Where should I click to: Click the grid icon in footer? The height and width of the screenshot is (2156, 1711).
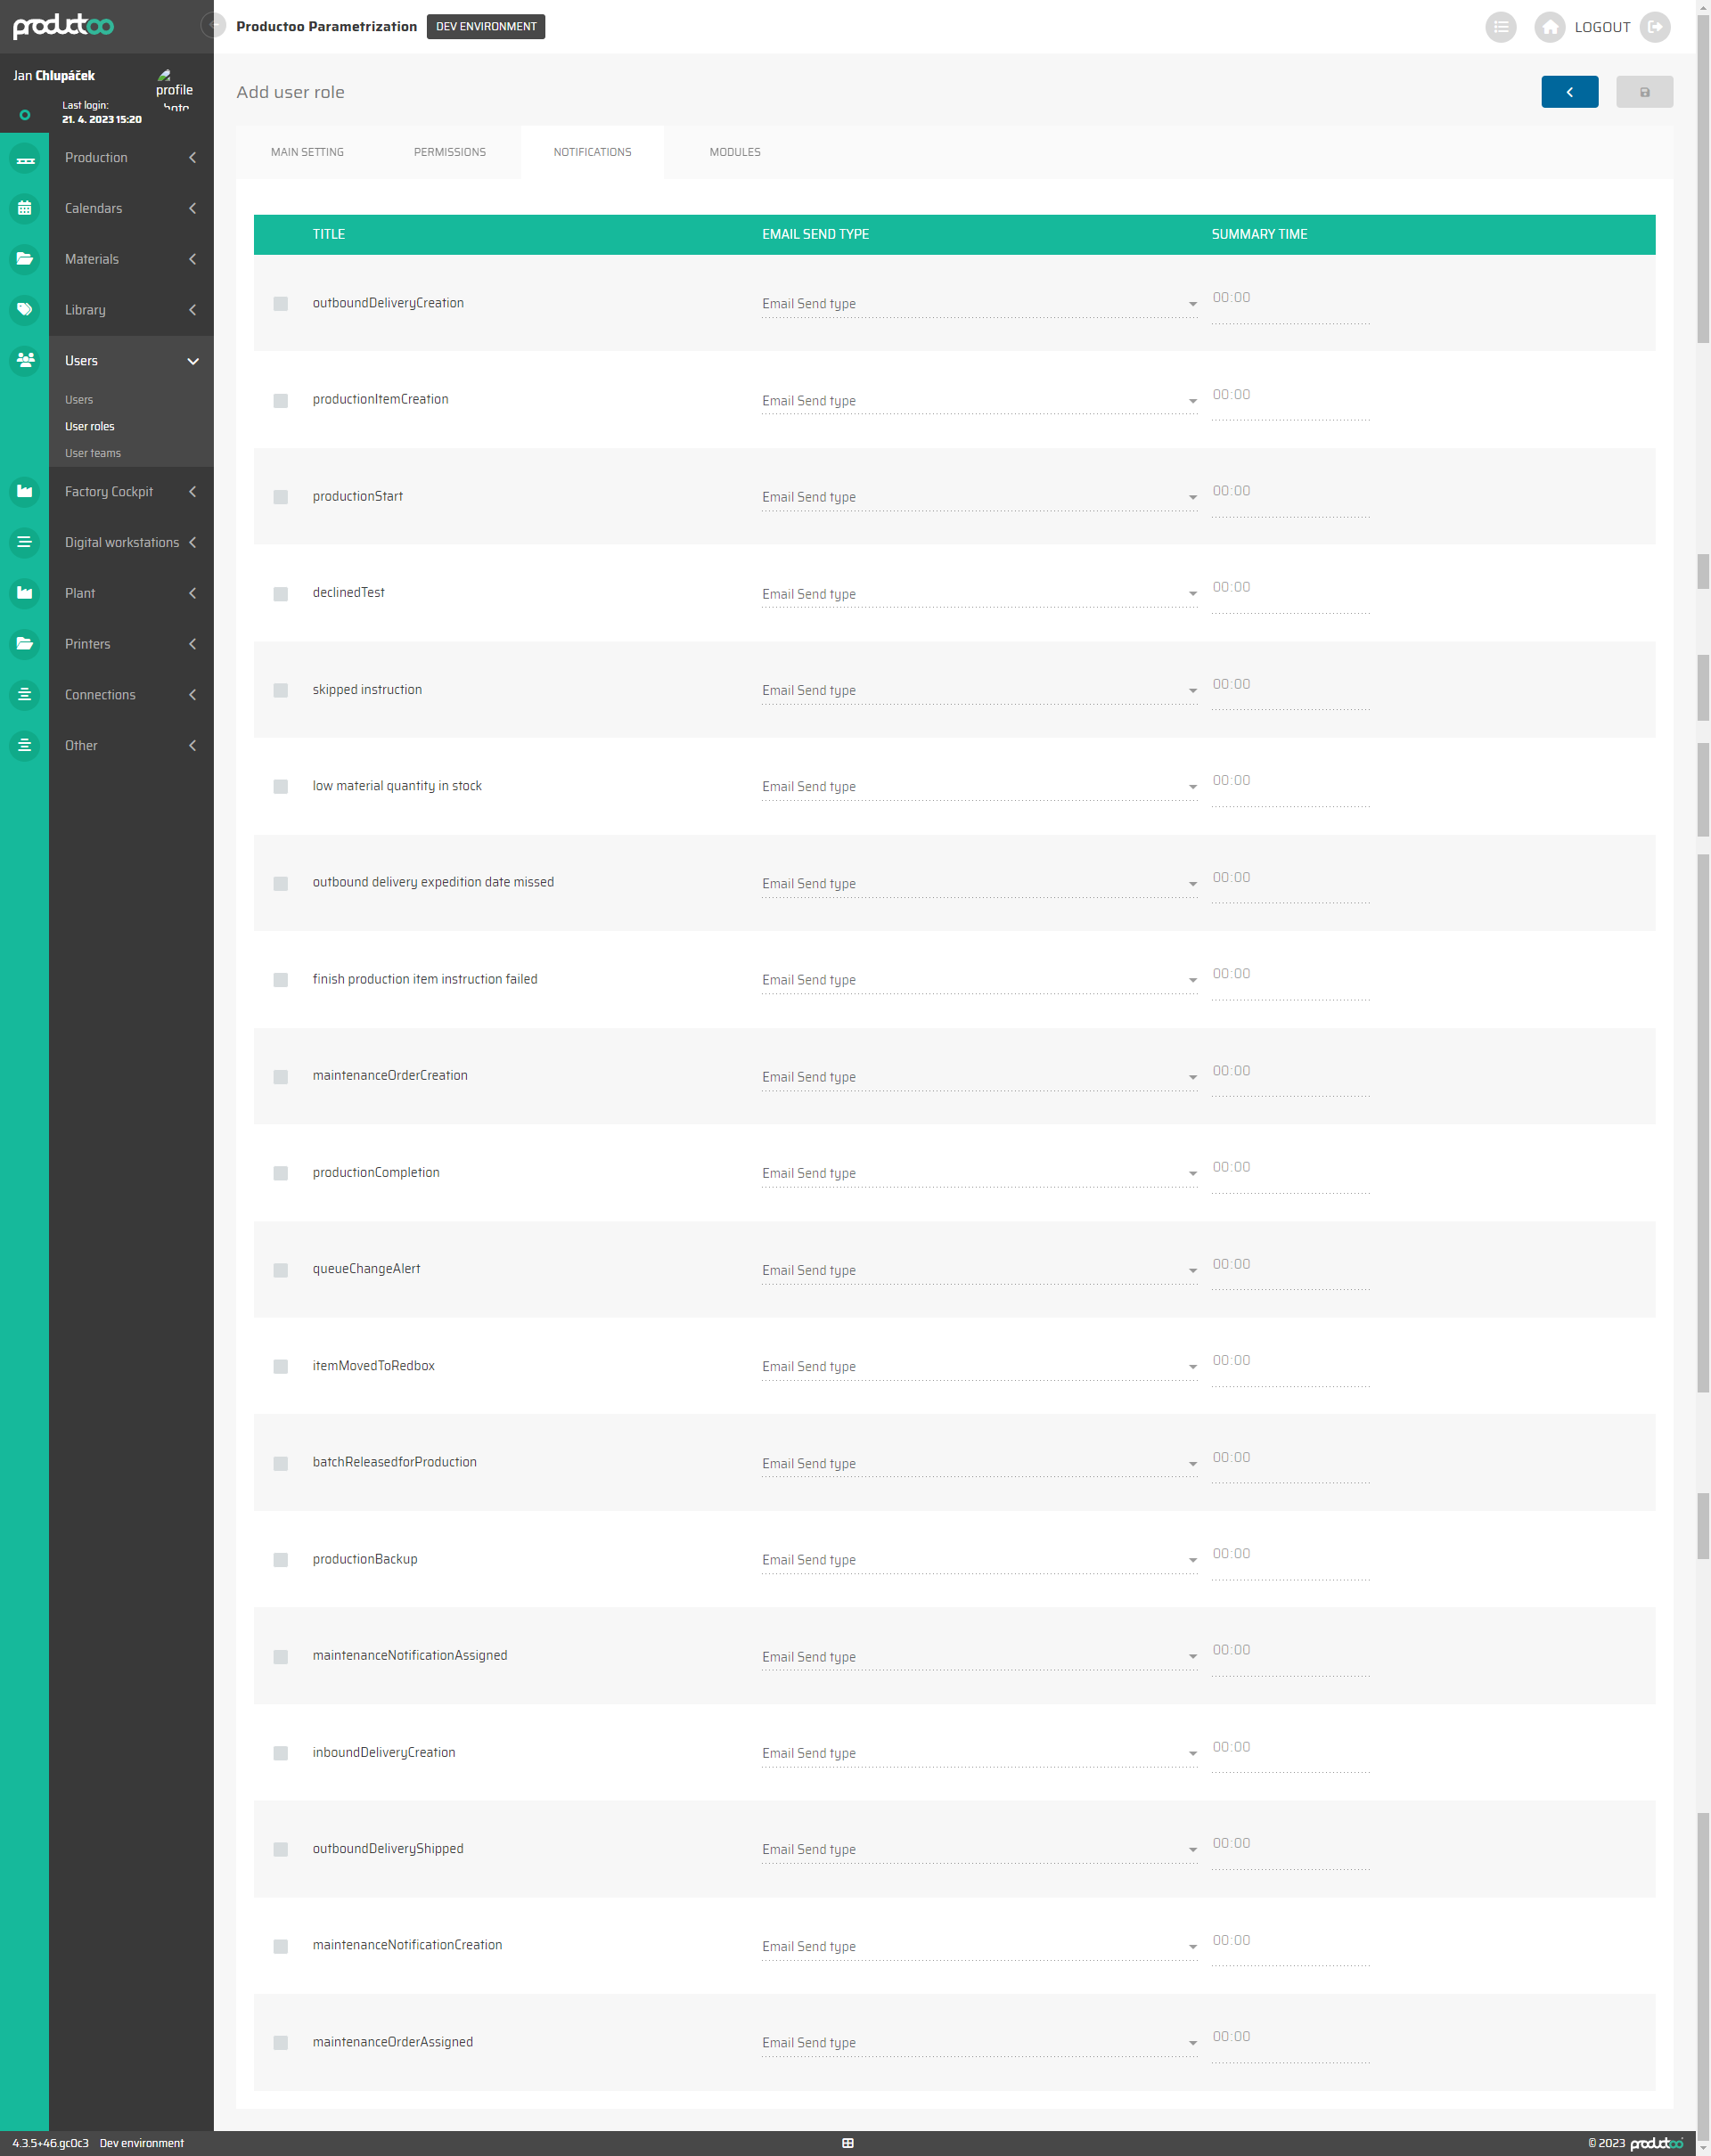(847, 2143)
